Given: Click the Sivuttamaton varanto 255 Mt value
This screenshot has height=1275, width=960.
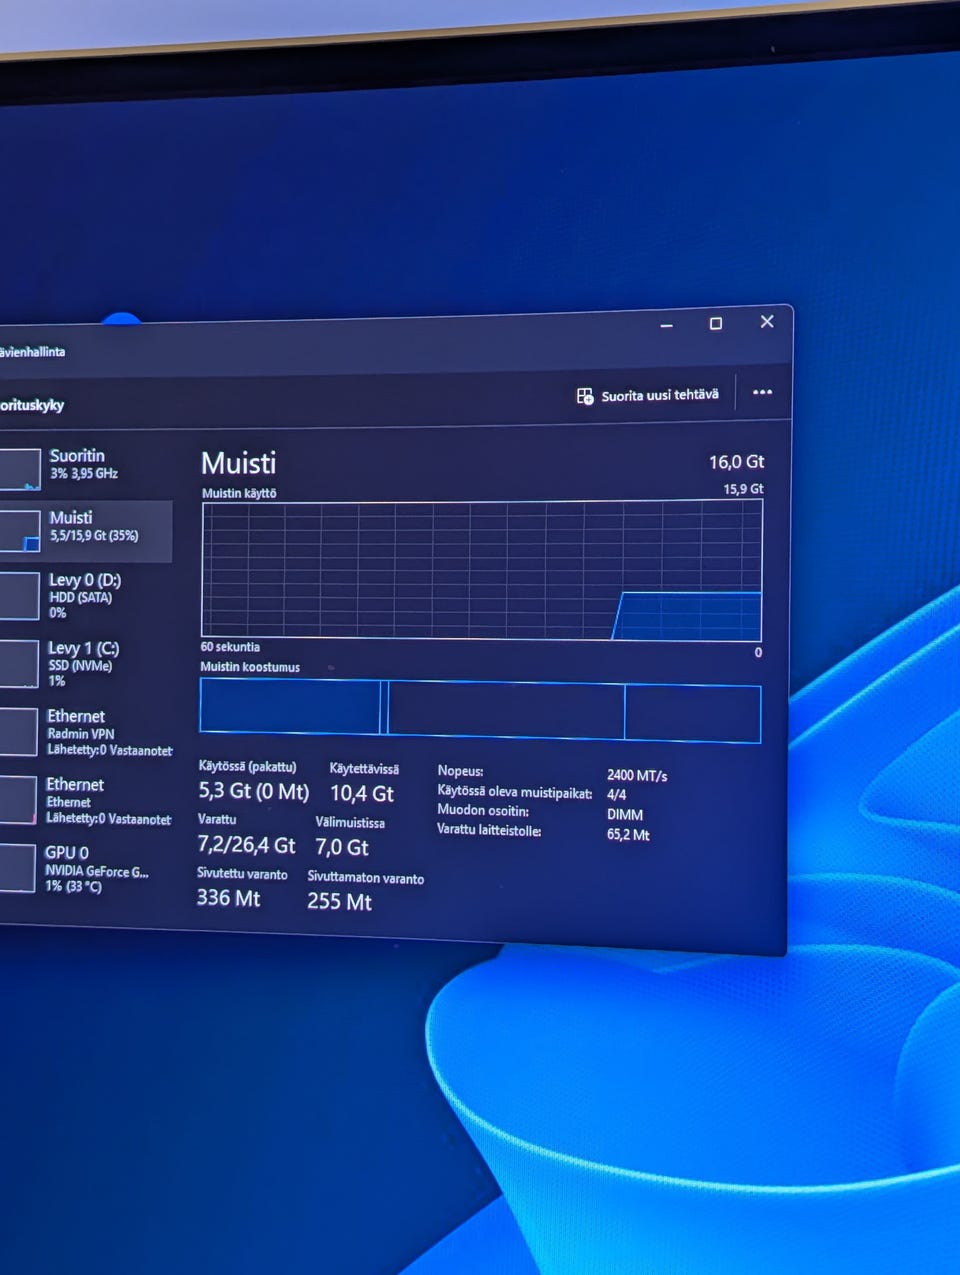Looking at the screenshot, I should (x=339, y=902).
